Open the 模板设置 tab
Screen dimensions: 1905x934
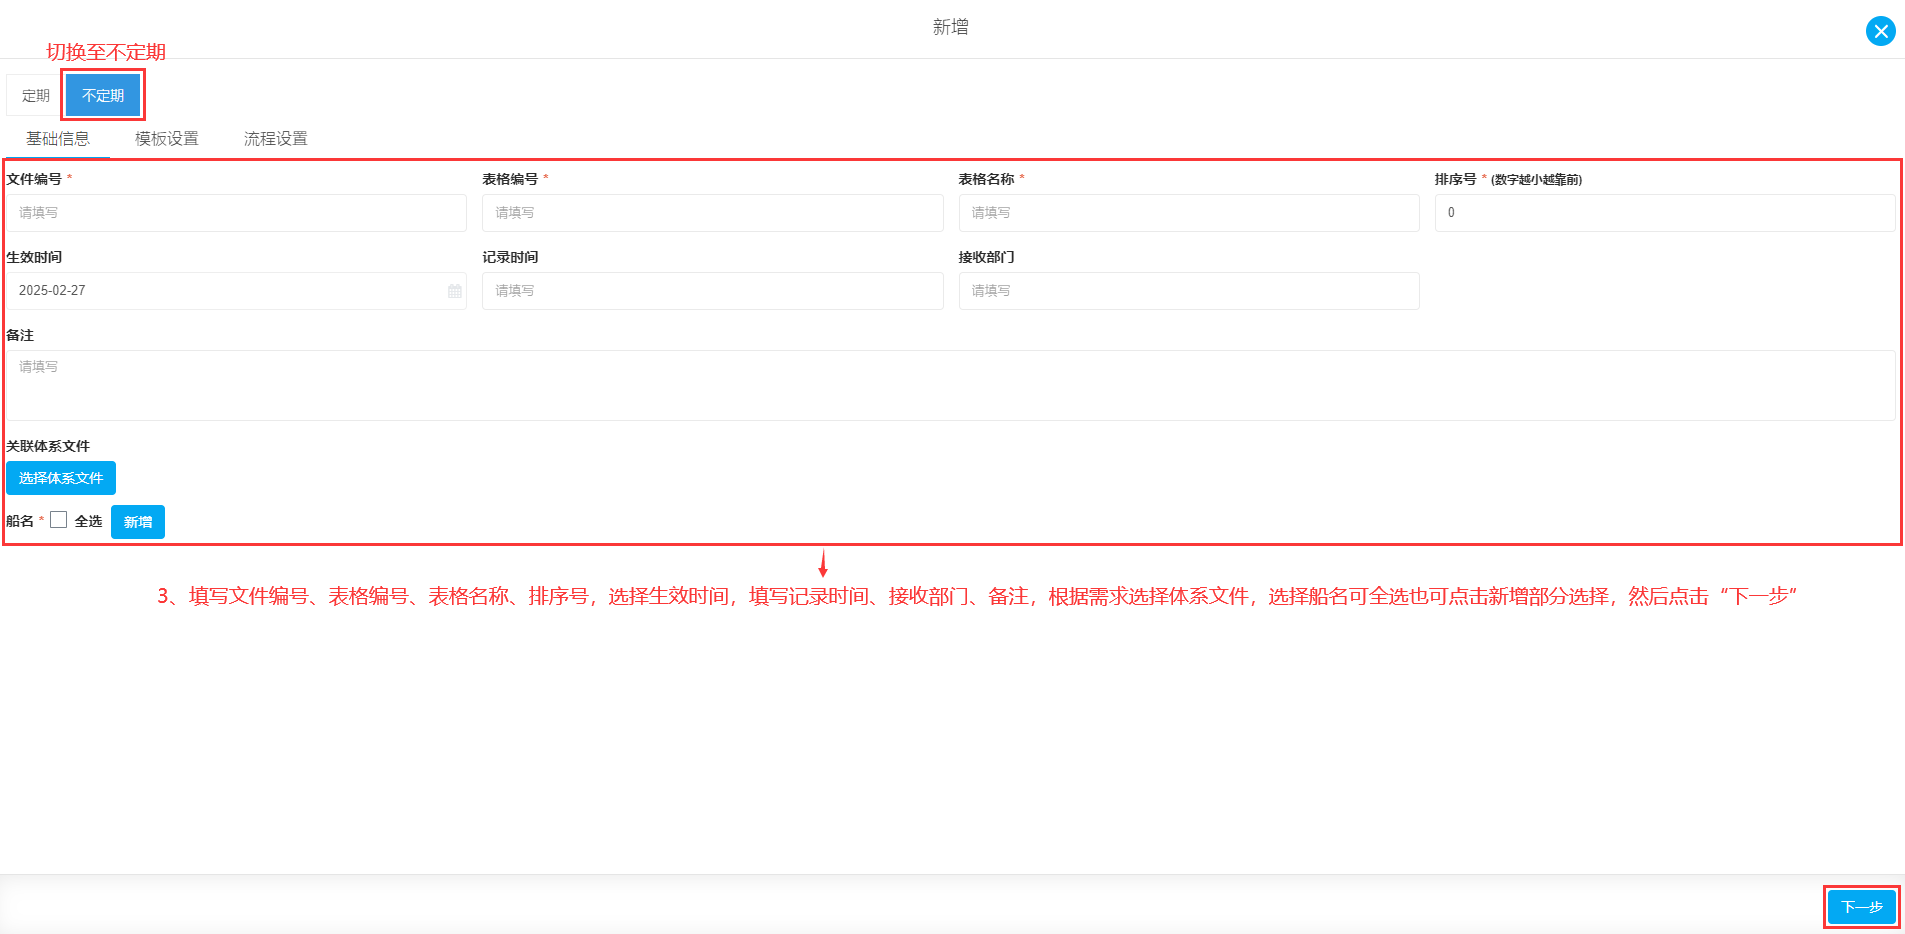(167, 139)
